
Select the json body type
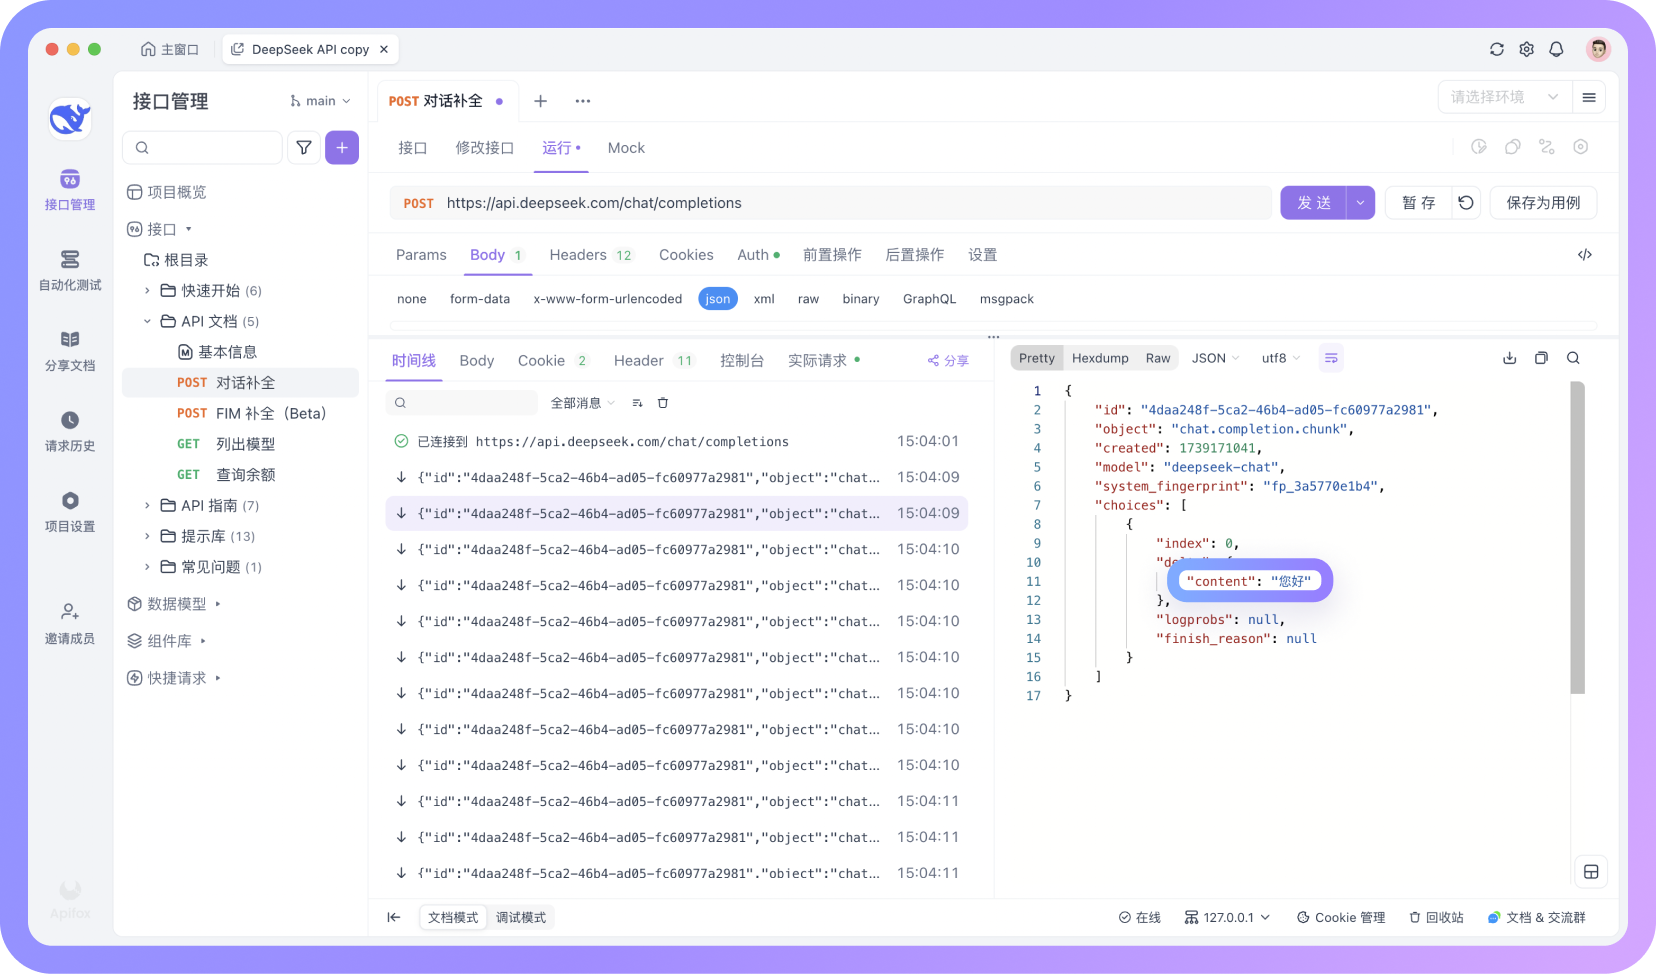tap(718, 299)
